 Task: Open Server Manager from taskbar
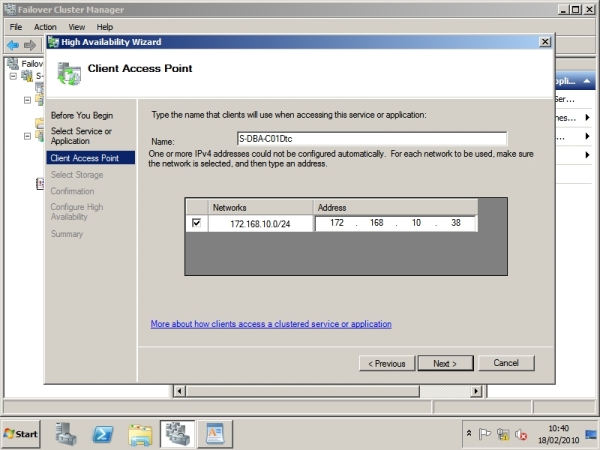pos(66,434)
